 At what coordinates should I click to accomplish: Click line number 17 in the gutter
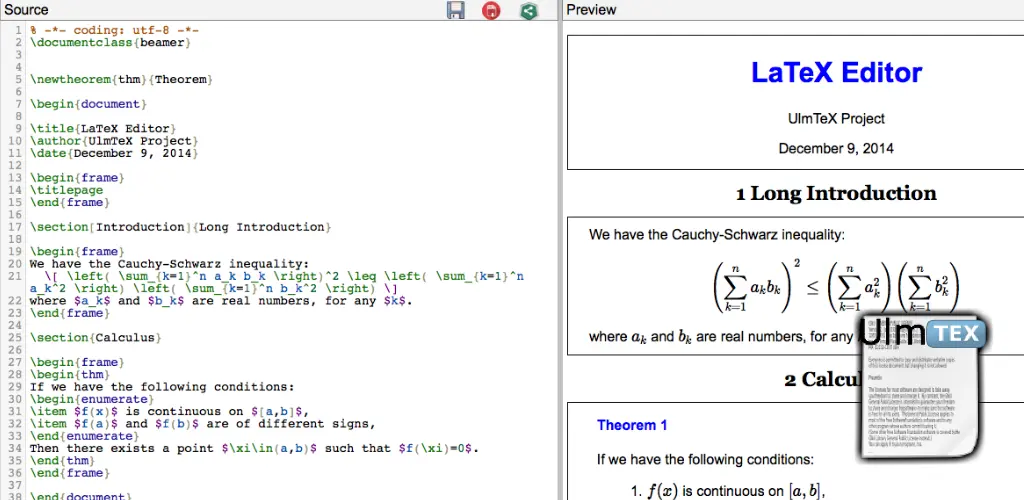click(16, 227)
